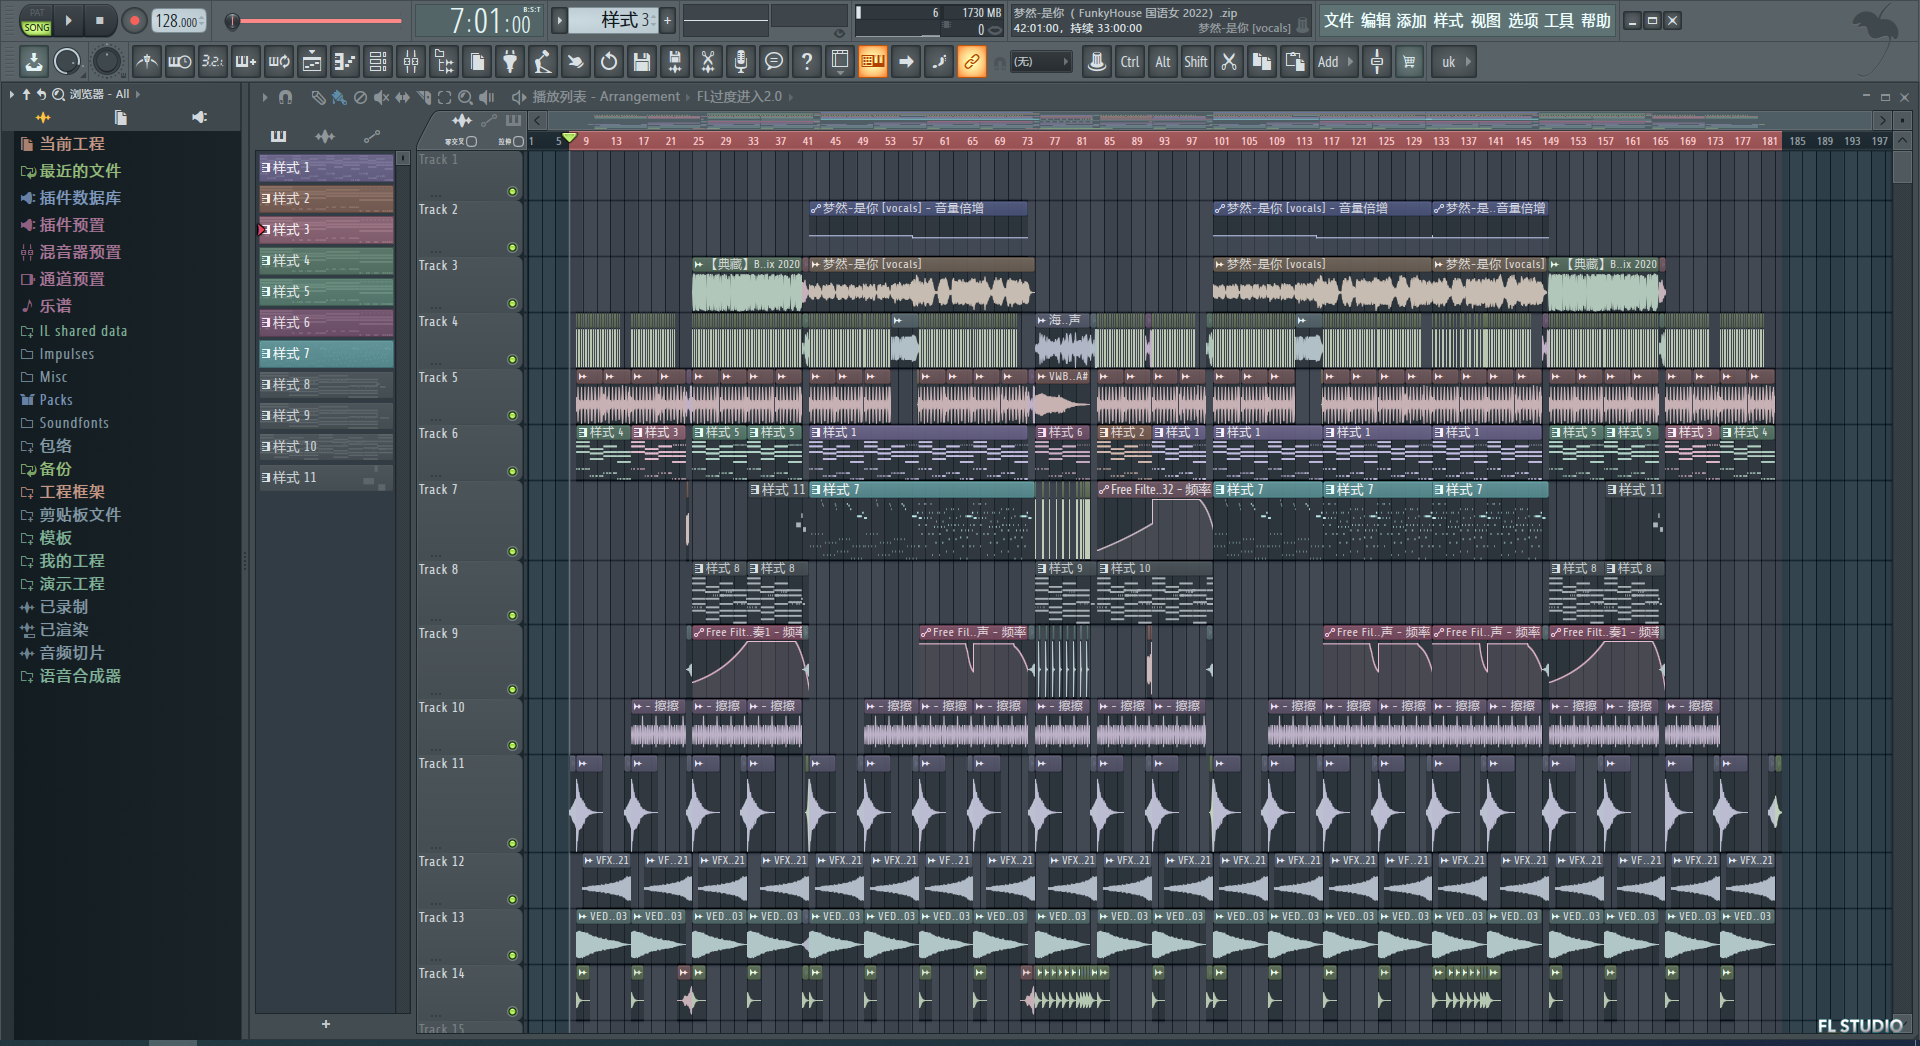Screen dimensions: 1920x1046
Task: Mute Track 9 with its green dot
Action: [x=512, y=689]
